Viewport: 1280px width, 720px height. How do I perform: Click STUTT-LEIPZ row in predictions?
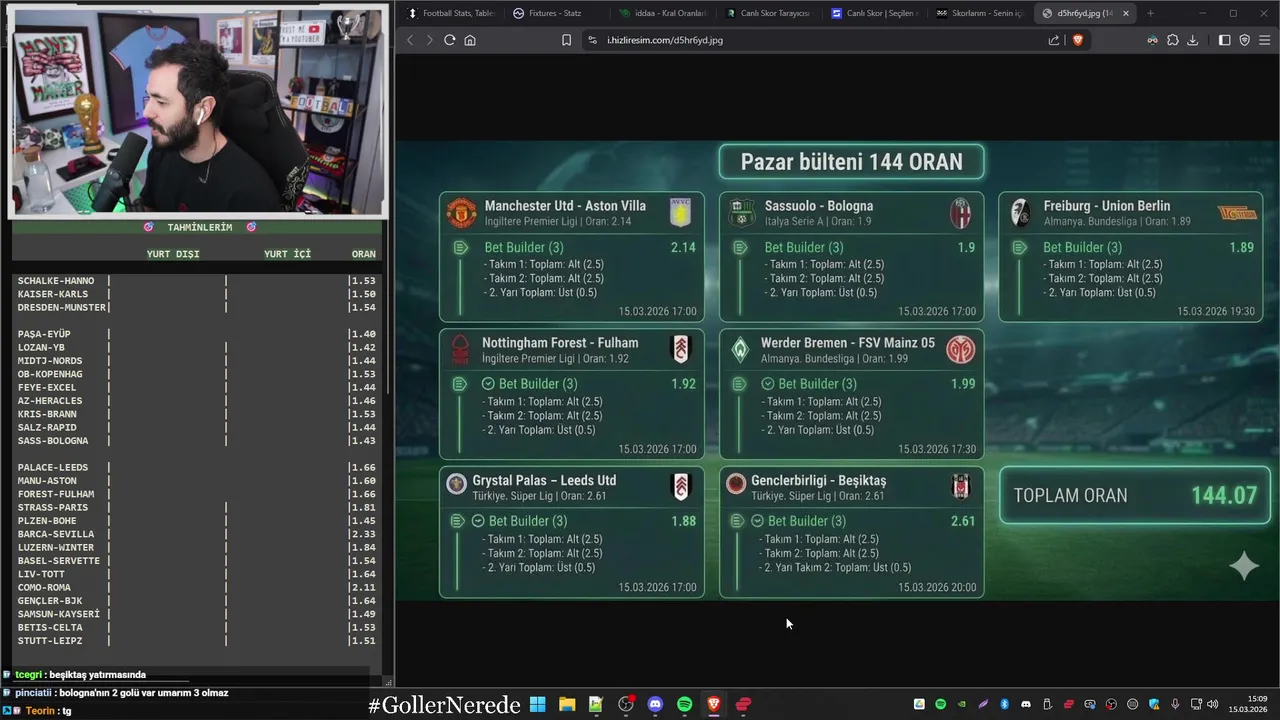[197, 641]
